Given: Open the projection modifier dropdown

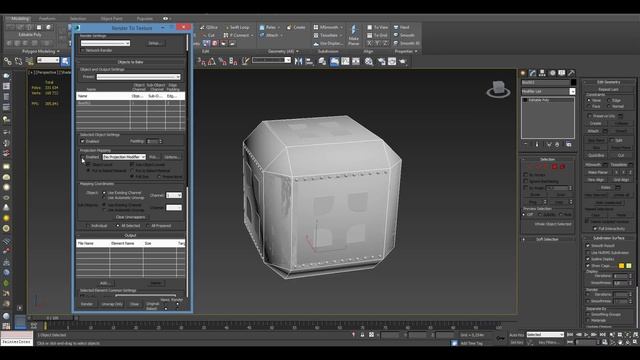Looking at the screenshot, I should click(x=124, y=157).
